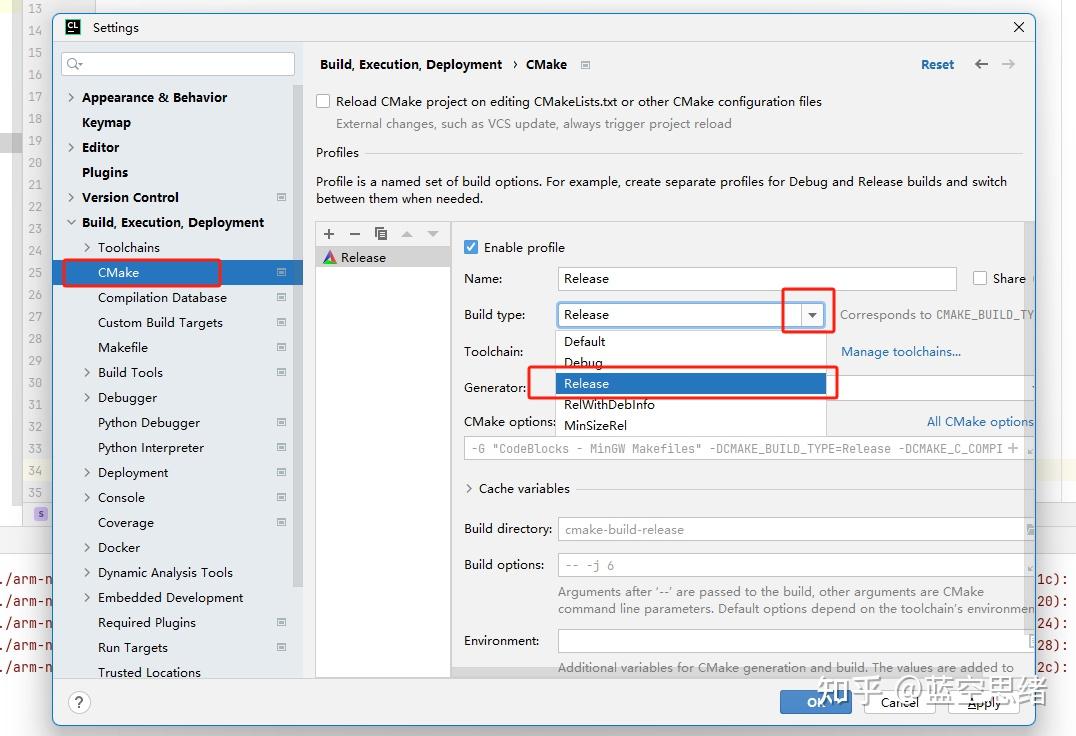Open help with the question mark icon

click(79, 702)
